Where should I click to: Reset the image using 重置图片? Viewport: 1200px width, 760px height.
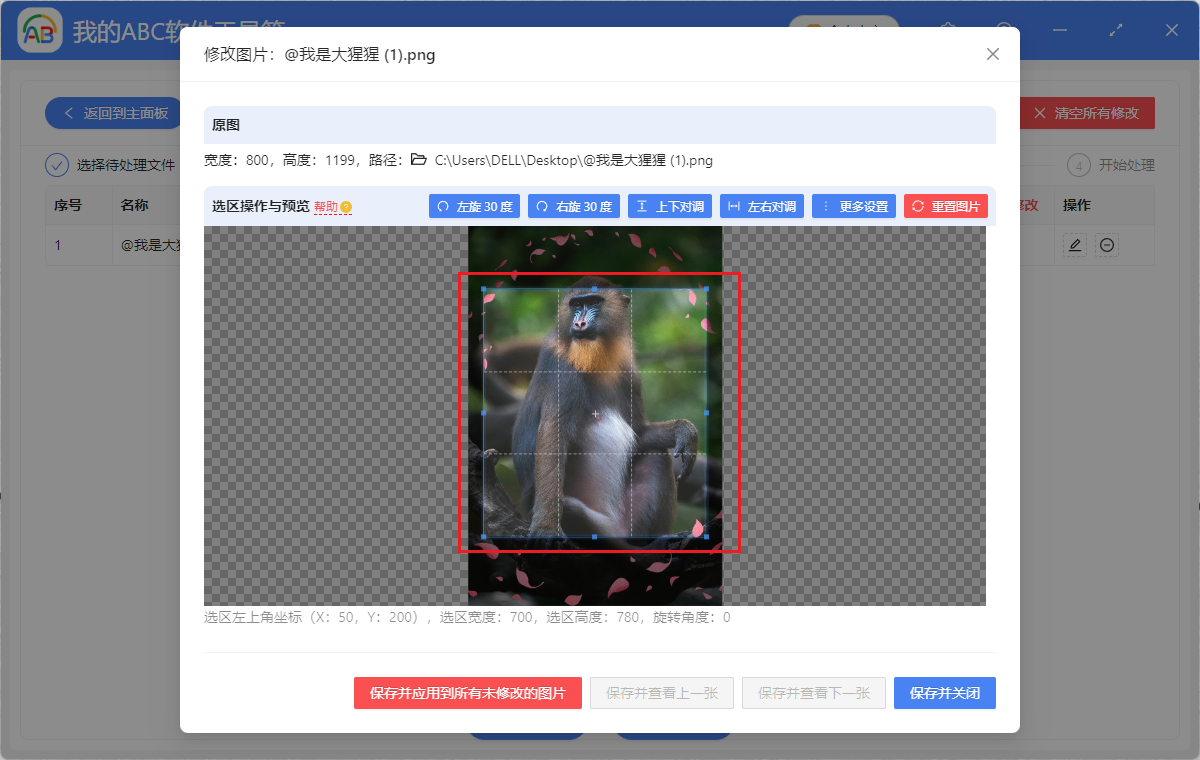[x=945, y=206]
